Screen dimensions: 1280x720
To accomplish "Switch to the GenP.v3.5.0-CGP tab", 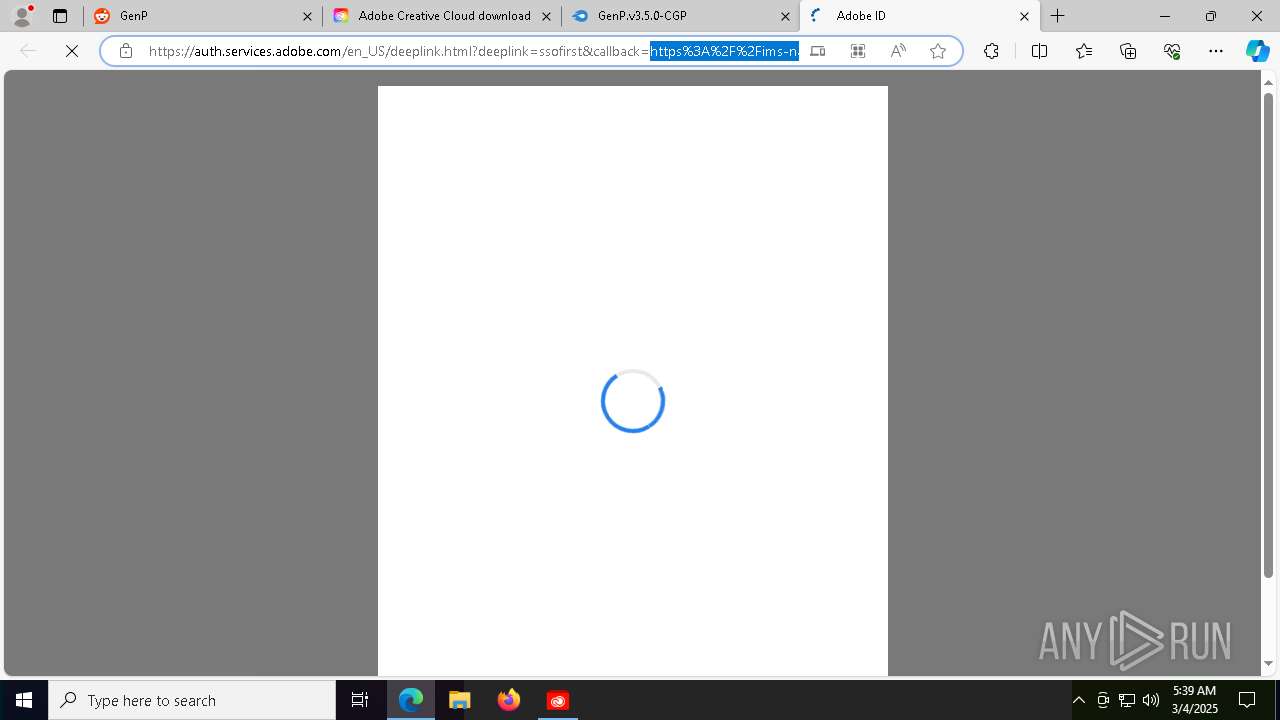I will coord(681,16).
